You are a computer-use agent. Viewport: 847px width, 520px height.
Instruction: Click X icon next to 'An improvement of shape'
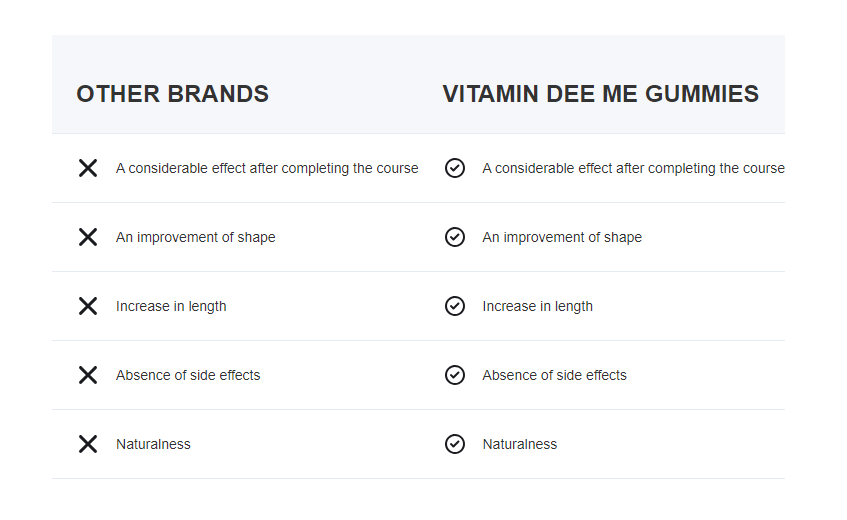88,237
